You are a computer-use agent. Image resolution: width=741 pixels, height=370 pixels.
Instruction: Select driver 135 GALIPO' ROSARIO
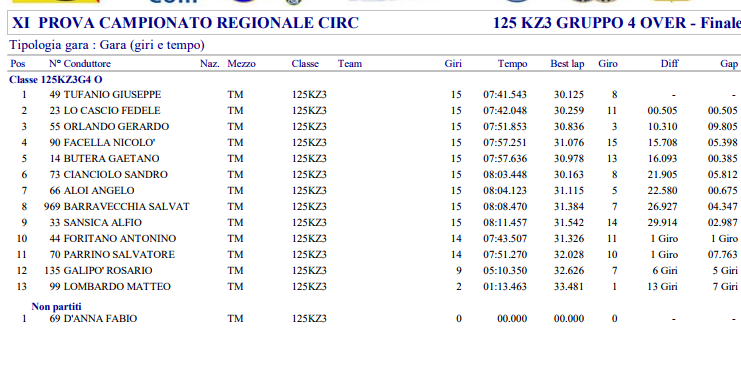[x=98, y=271]
